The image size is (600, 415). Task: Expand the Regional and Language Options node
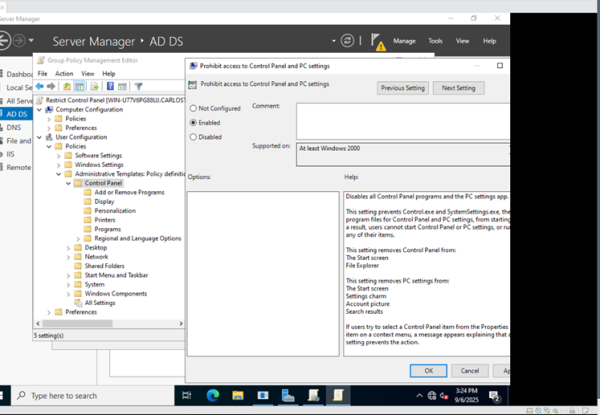click(x=78, y=238)
